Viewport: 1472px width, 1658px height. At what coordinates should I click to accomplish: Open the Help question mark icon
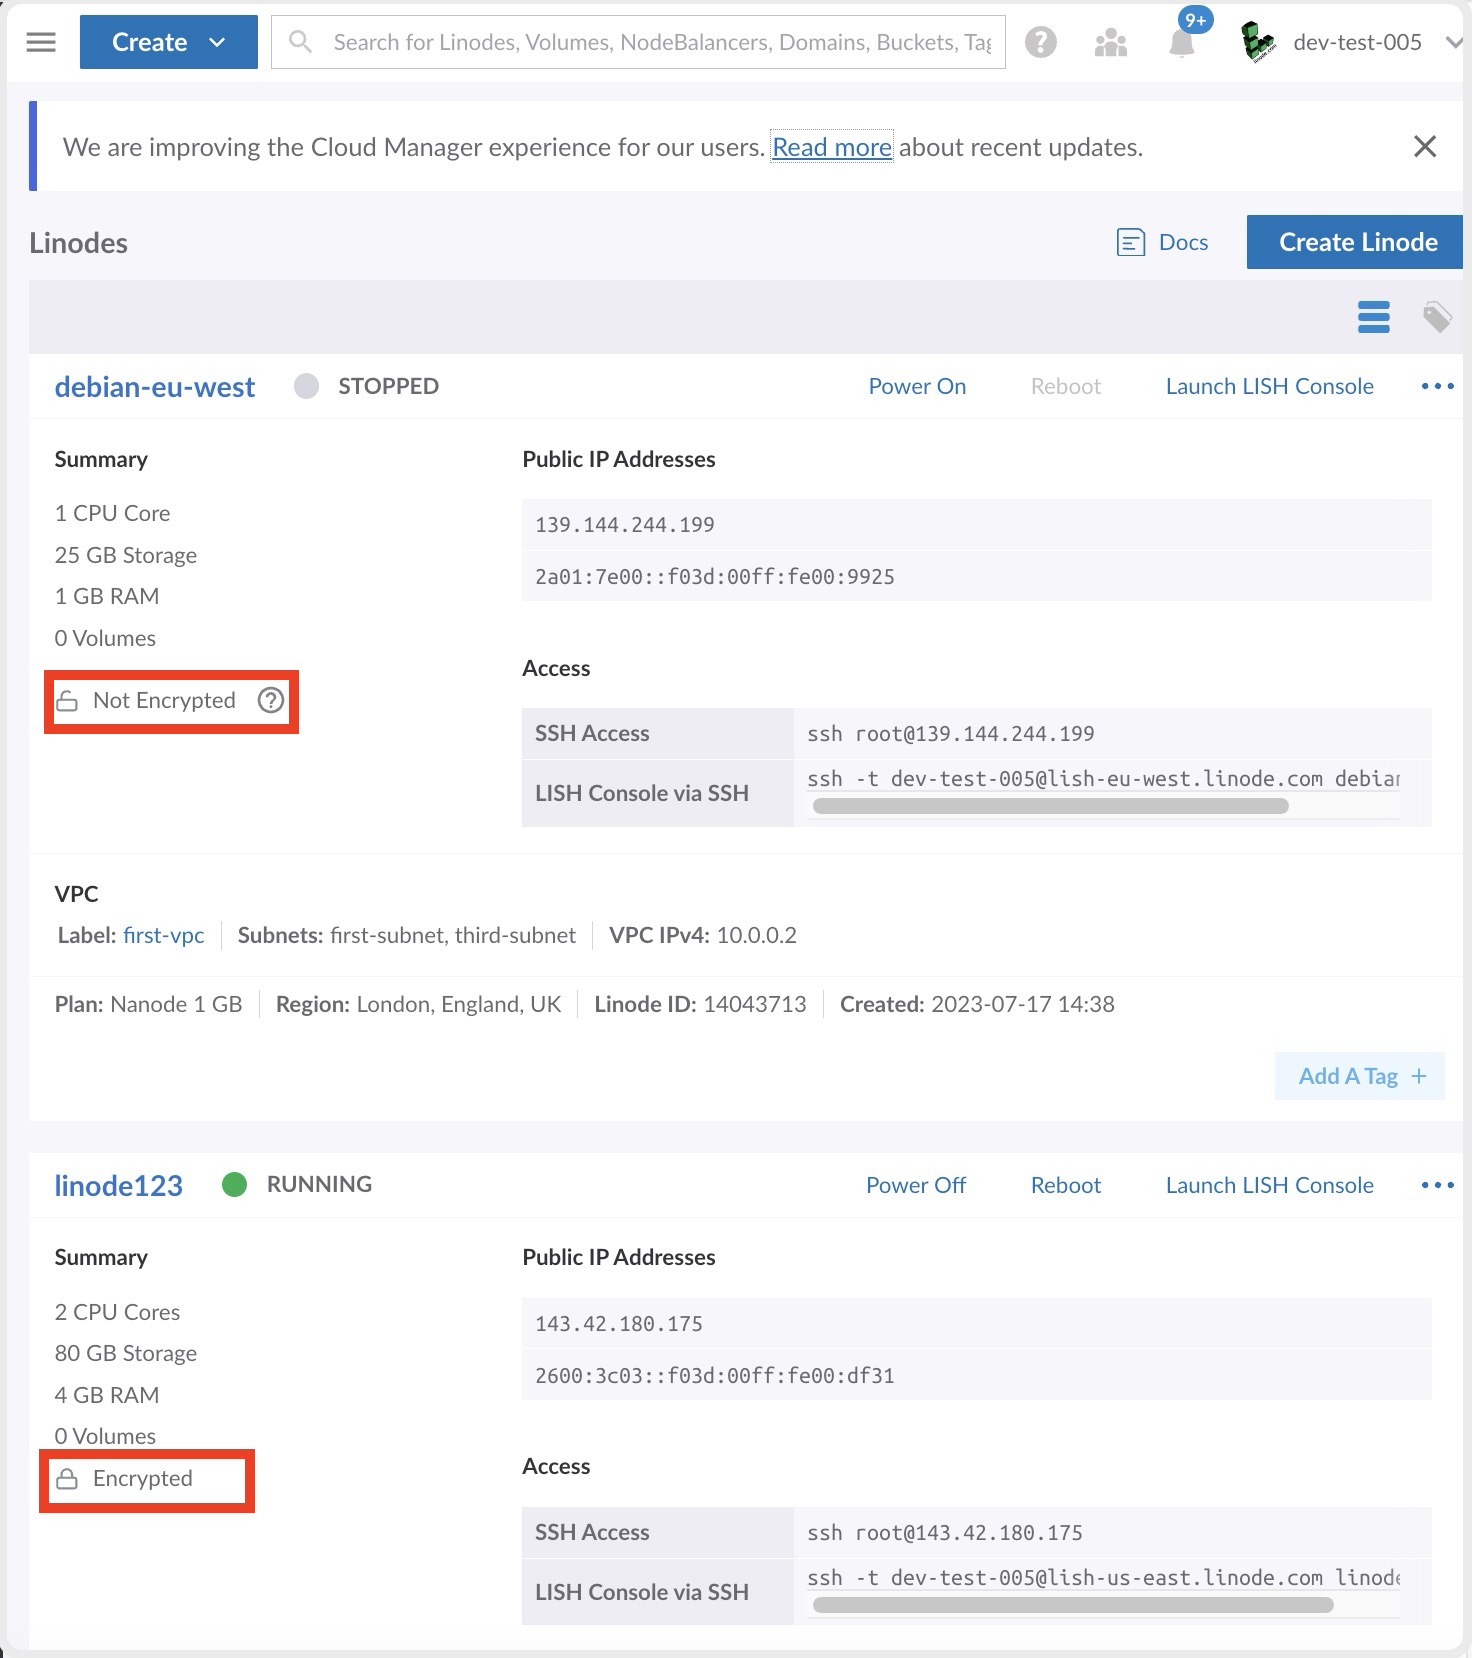click(1041, 42)
